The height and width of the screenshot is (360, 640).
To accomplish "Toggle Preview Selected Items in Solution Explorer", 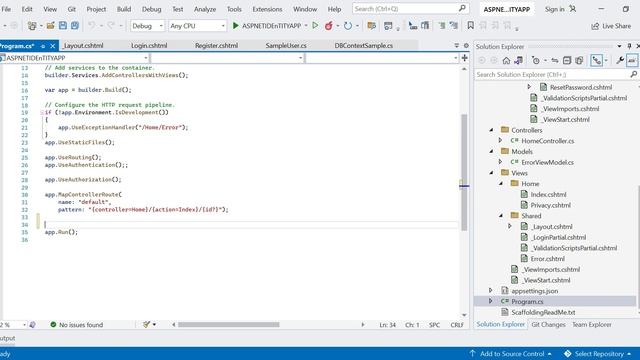I will 632,61.
